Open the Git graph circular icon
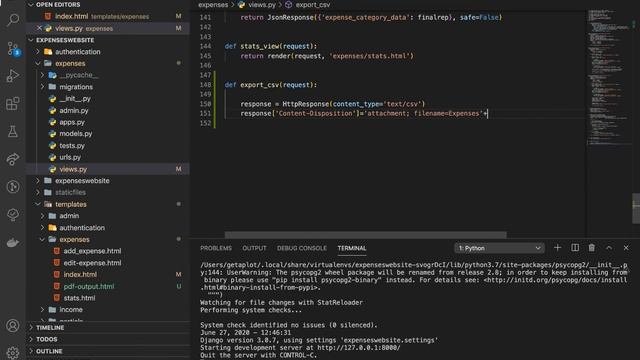The width and height of the screenshot is (640, 360). (13, 187)
